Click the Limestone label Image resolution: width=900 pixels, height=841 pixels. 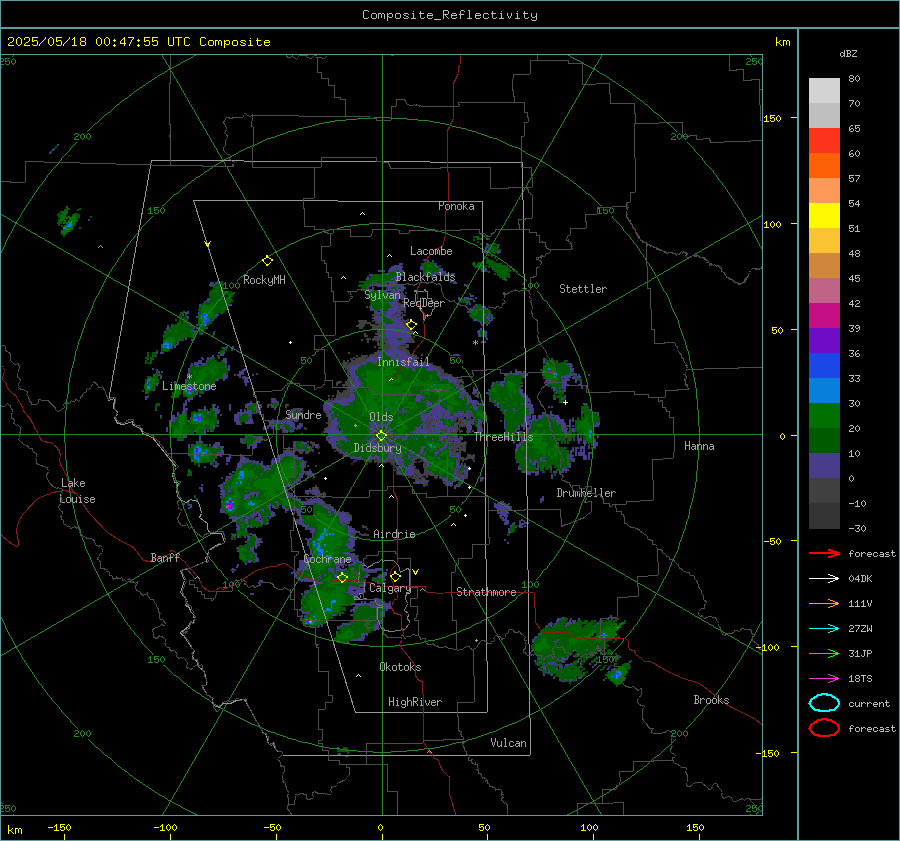(x=189, y=386)
